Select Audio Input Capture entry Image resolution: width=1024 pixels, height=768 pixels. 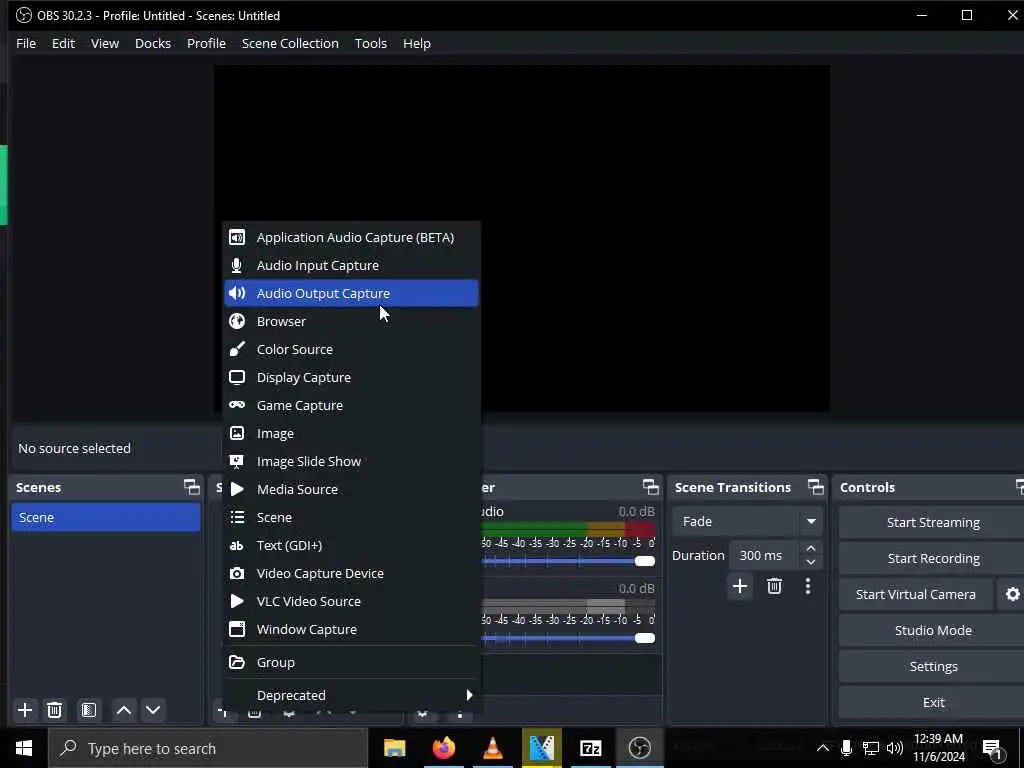pyautogui.click(x=351, y=265)
